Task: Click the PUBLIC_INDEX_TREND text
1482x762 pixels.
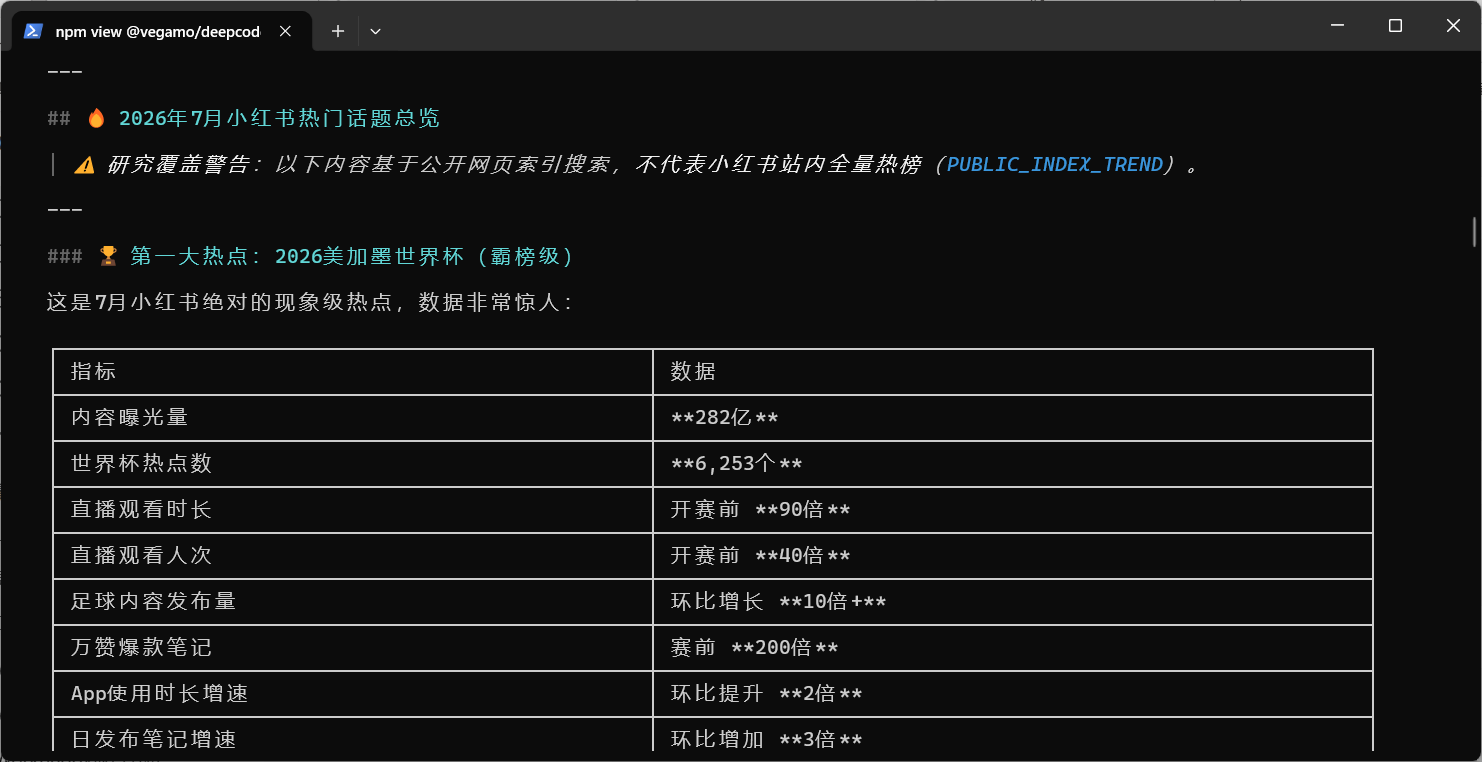Action: click(1054, 164)
